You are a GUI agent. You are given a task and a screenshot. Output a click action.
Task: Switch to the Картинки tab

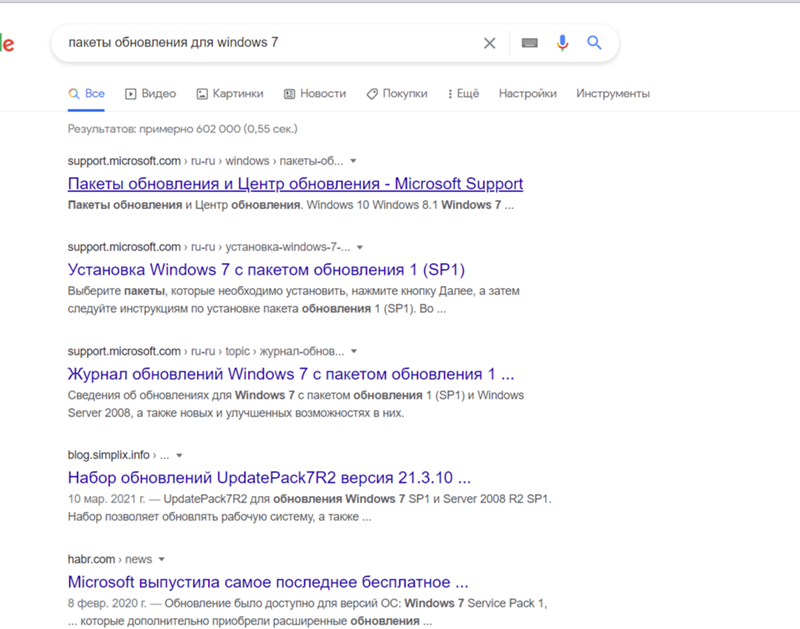coord(230,94)
